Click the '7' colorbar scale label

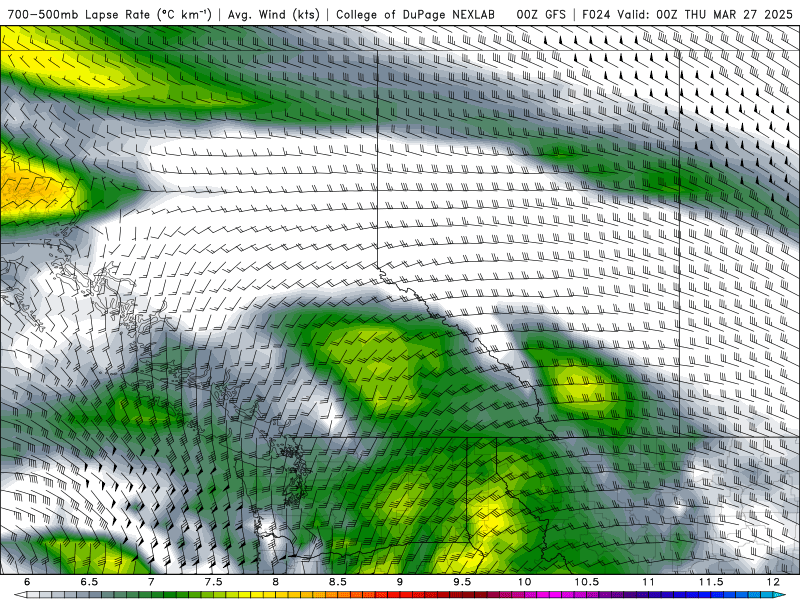(151, 582)
